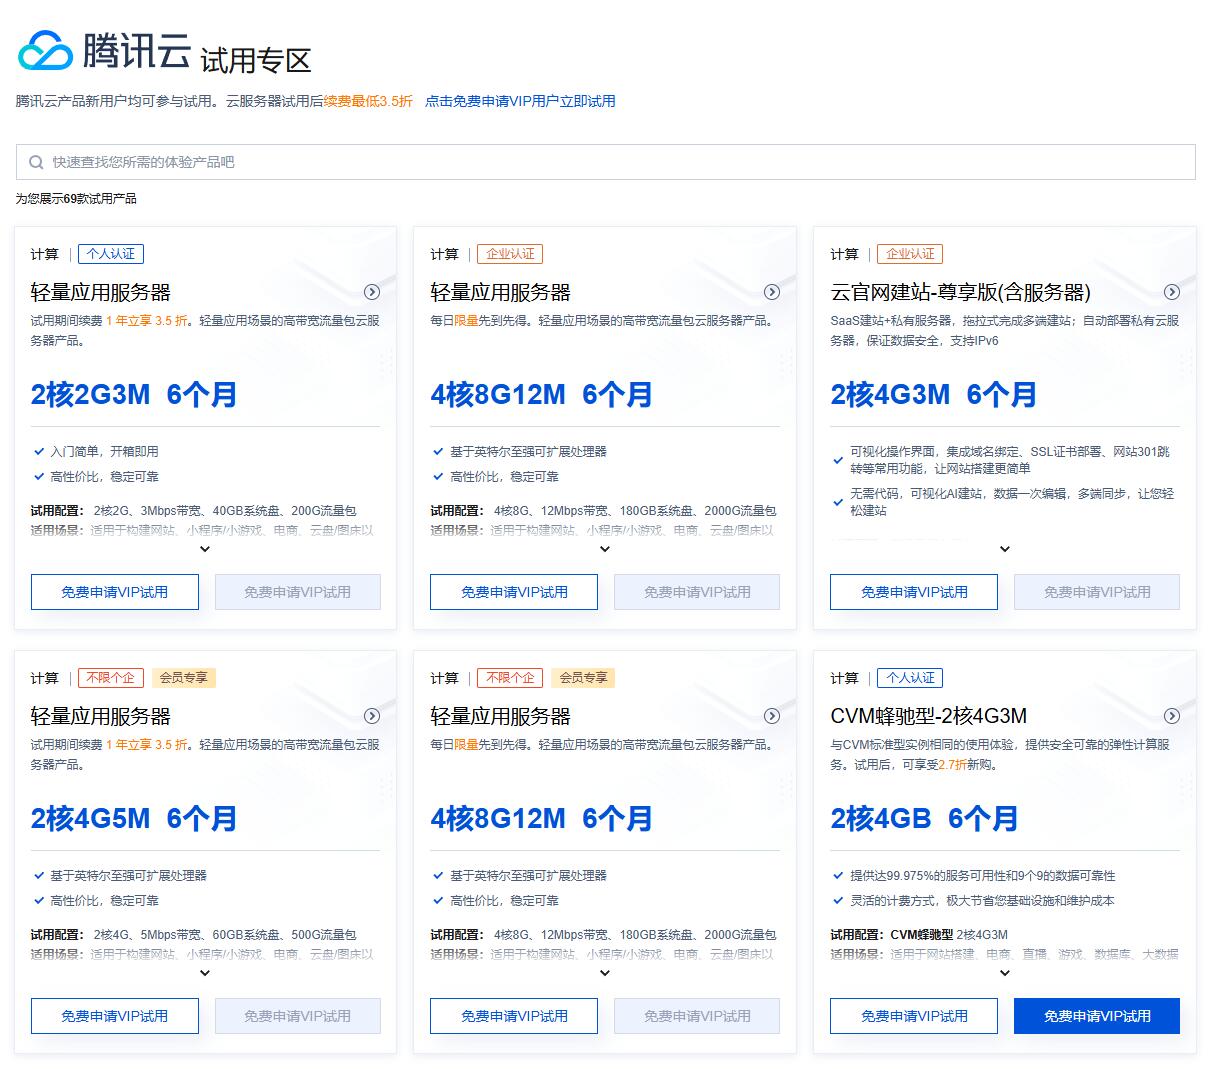Focus the 快速查找您所需的体验产品吧 search field
1212x1069 pixels.
coord(605,162)
